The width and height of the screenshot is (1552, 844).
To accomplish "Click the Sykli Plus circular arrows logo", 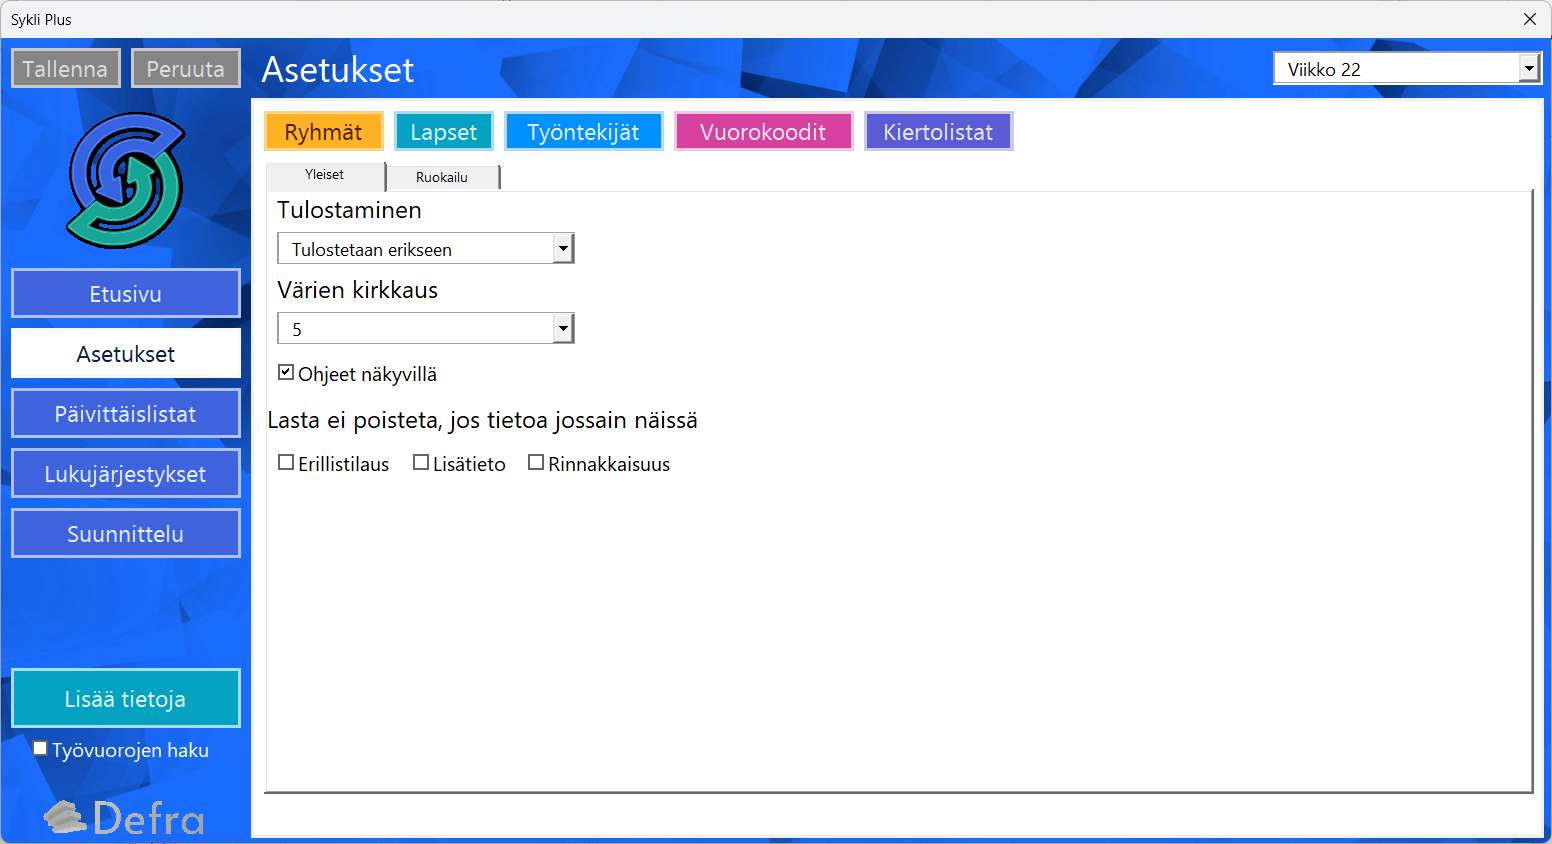I will (126, 180).
